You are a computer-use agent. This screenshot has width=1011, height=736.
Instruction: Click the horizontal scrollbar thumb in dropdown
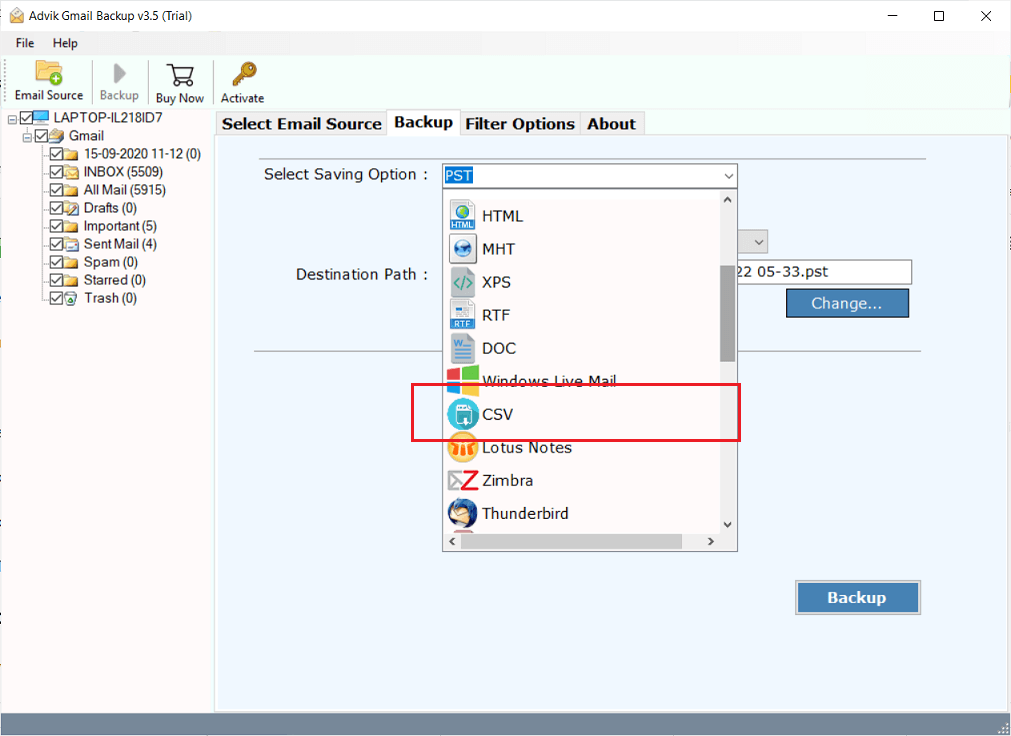coord(571,541)
